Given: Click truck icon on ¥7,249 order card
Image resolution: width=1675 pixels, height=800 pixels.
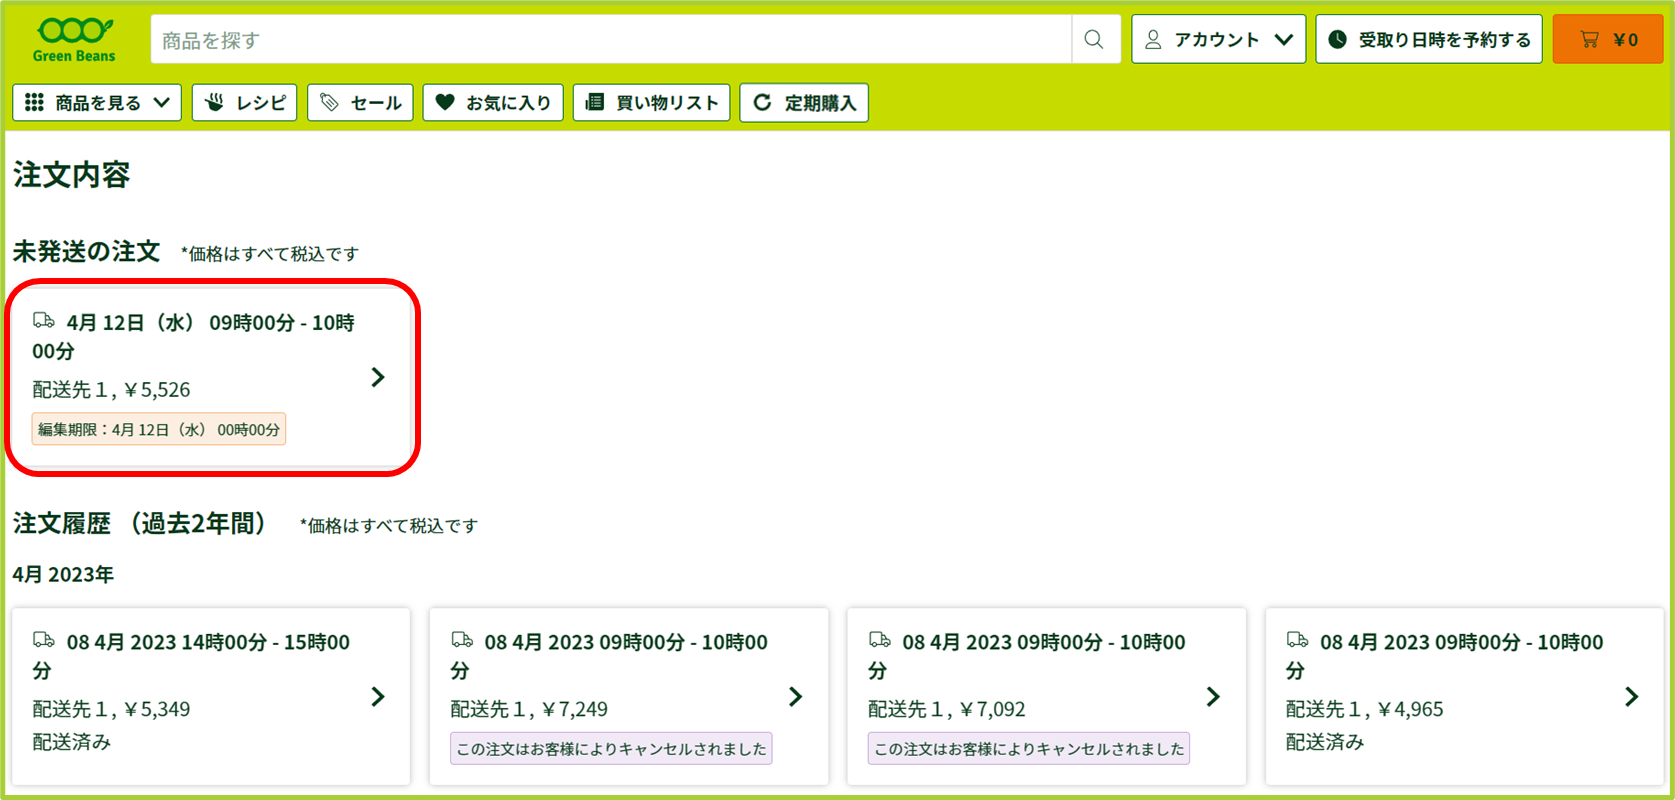Looking at the screenshot, I should coord(462,640).
